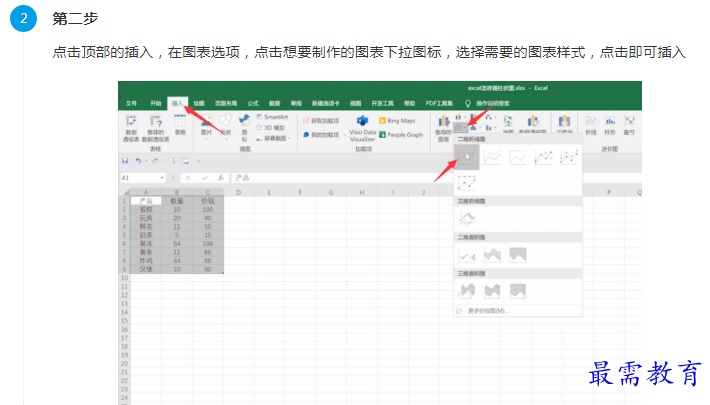Click the fx insert function icon
Viewport: 710px width, 405px height.
coord(221,178)
